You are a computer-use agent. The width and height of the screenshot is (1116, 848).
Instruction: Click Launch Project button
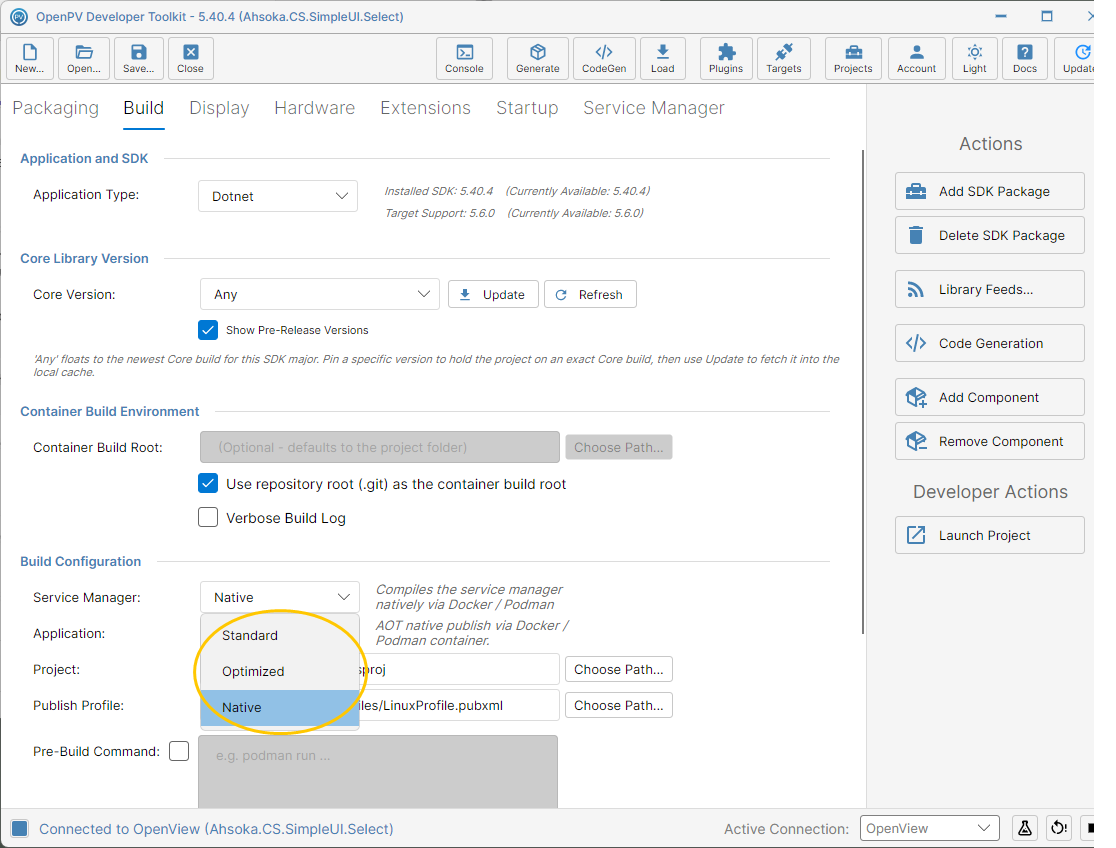point(989,535)
